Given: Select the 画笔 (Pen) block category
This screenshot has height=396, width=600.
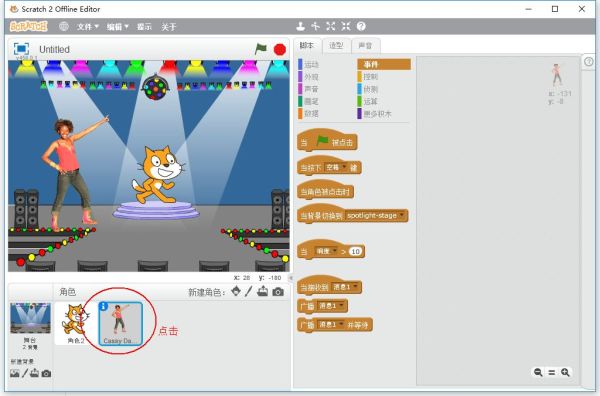Looking at the screenshot, I should tap(308, 101).
